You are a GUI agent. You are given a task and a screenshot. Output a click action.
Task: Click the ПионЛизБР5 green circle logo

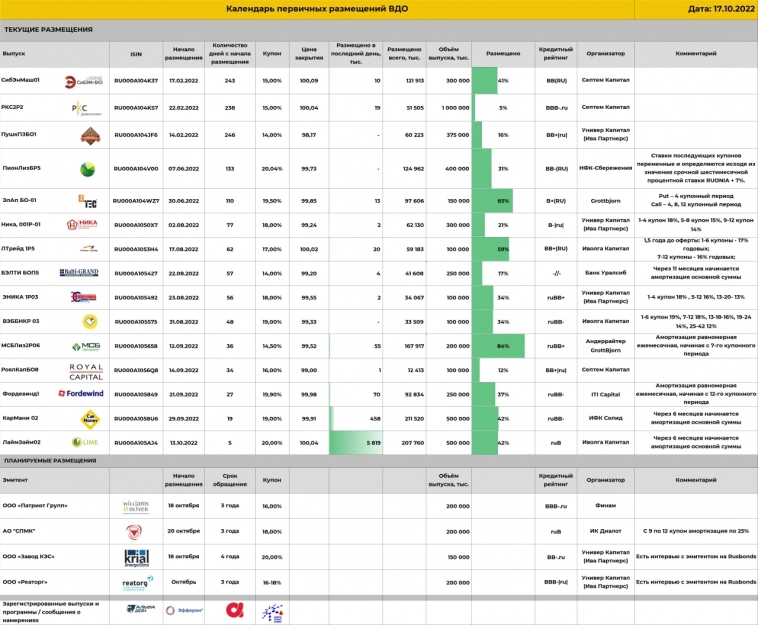(x=86, y=169)
